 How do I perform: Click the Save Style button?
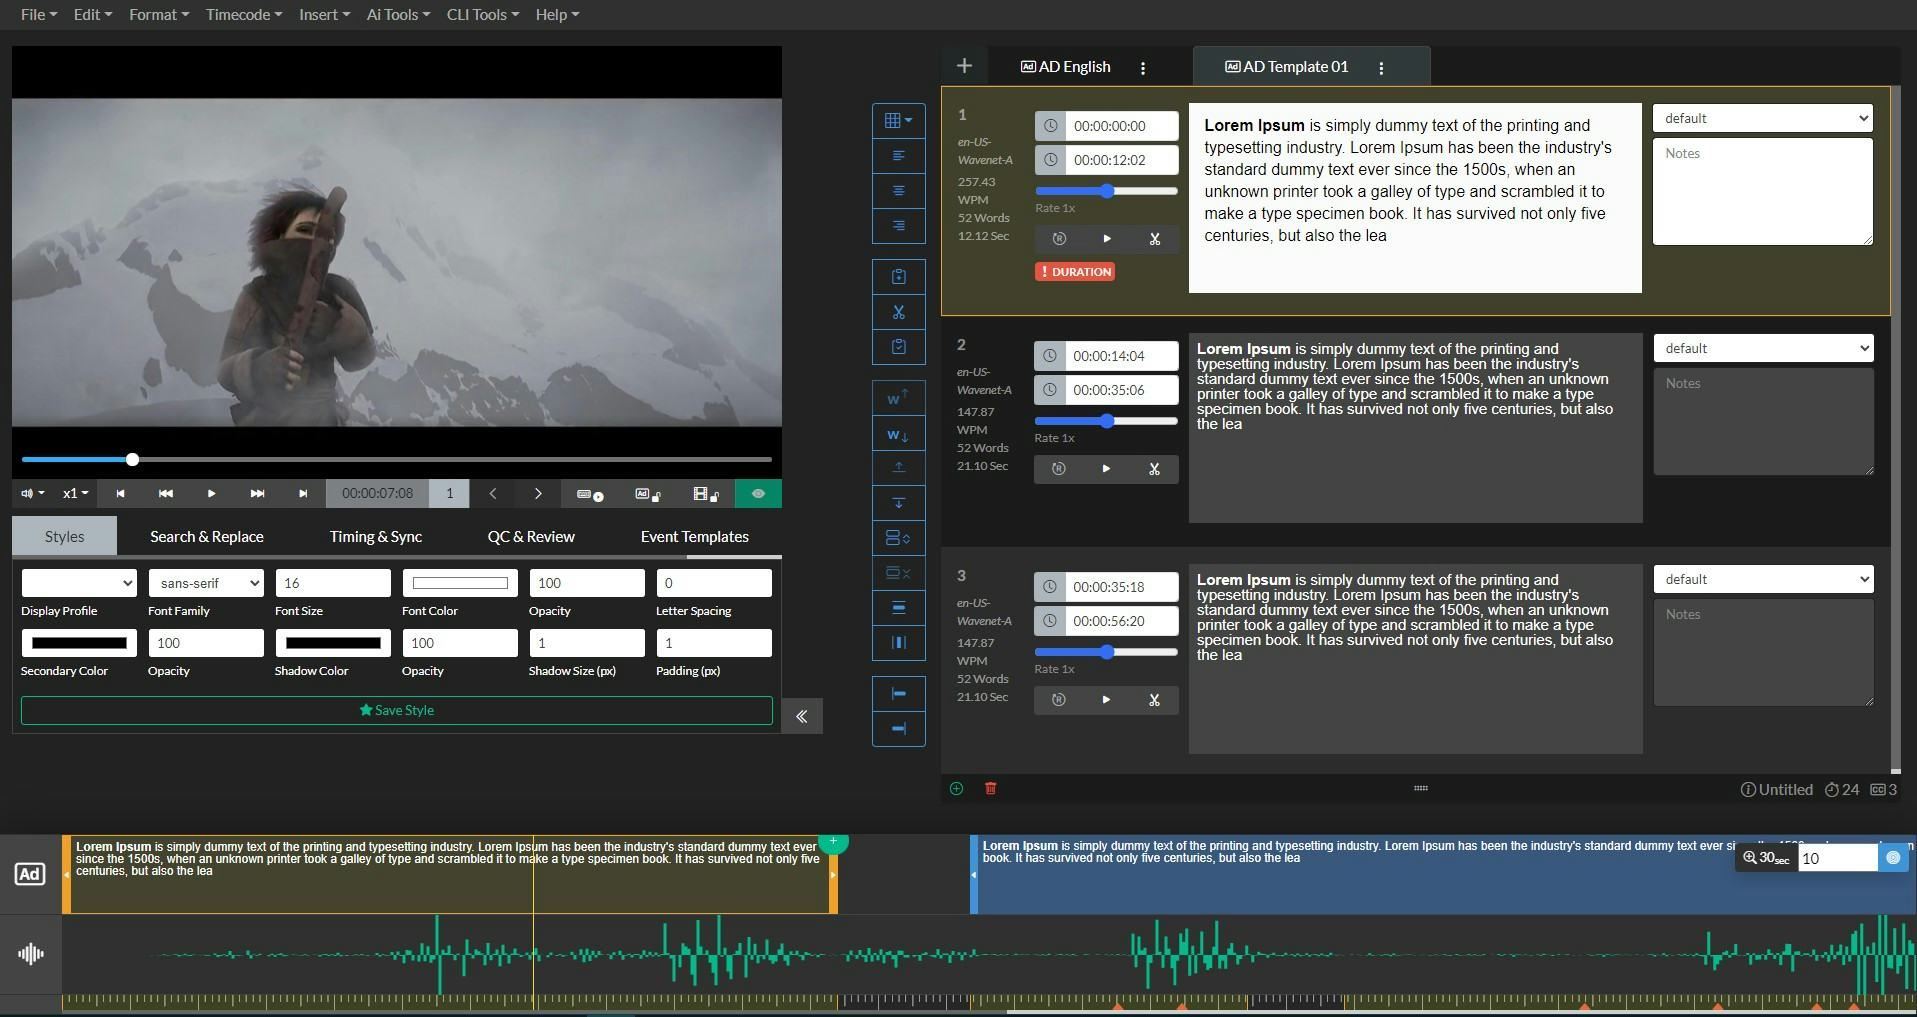(396, 710)
